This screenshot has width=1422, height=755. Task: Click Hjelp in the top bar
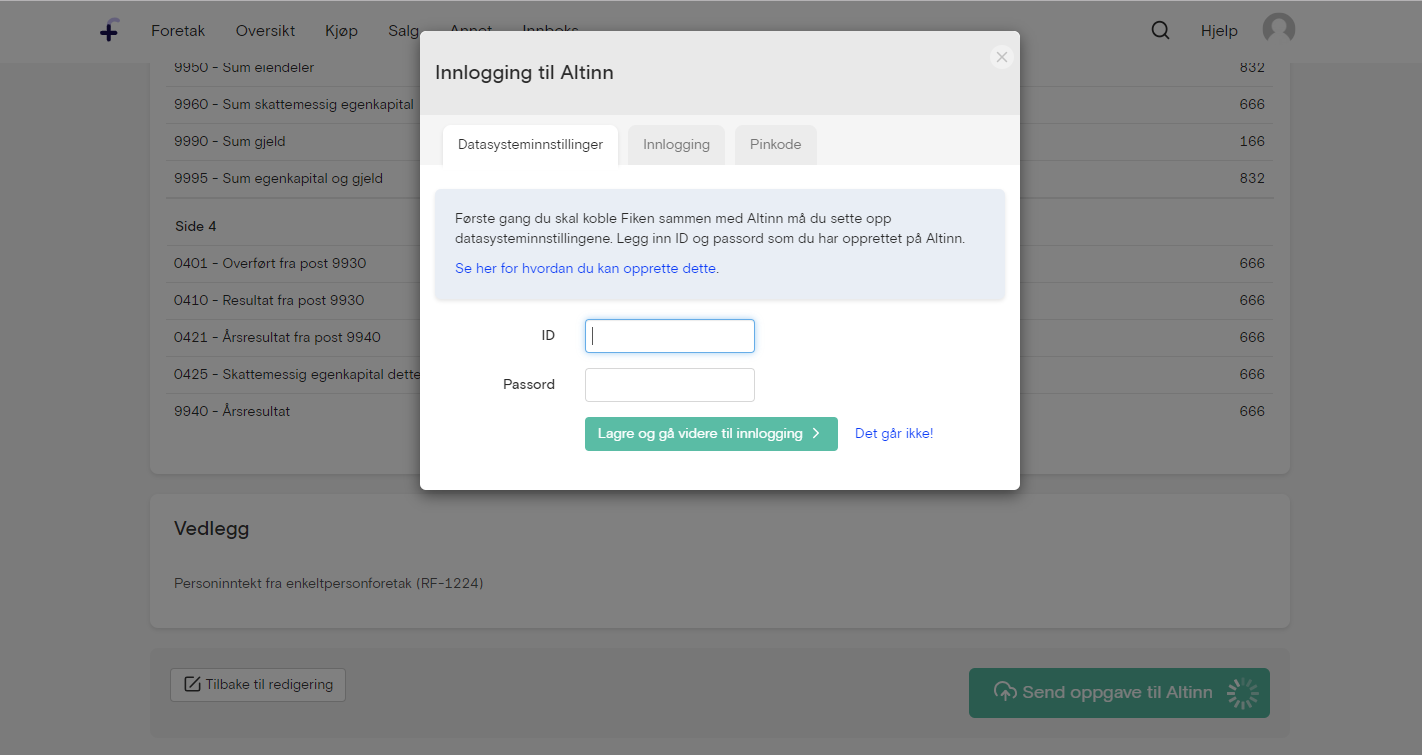click(1219, 31)
